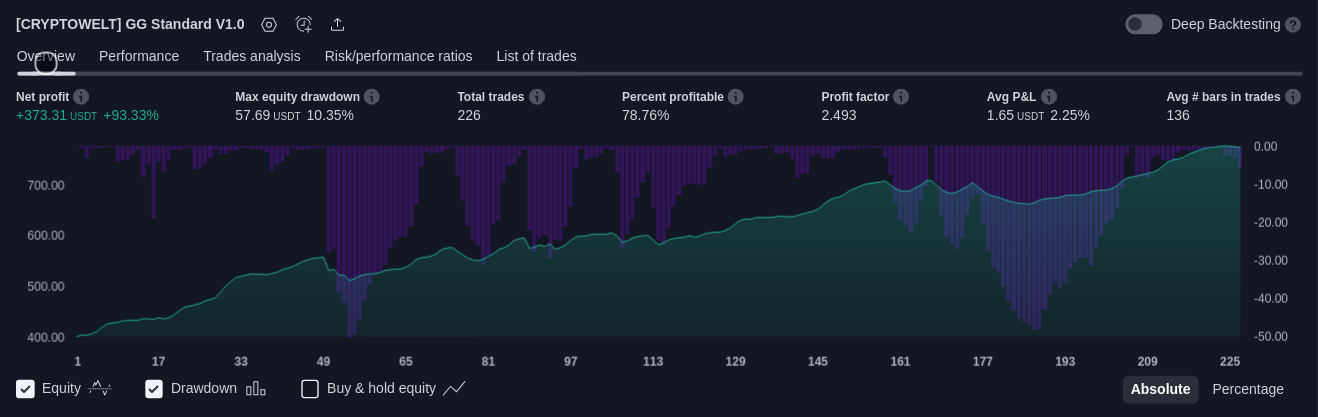Screen dimensions: 1318x417
Task: Open strategy settings hexagon icon
Action: tap(269, 24)
